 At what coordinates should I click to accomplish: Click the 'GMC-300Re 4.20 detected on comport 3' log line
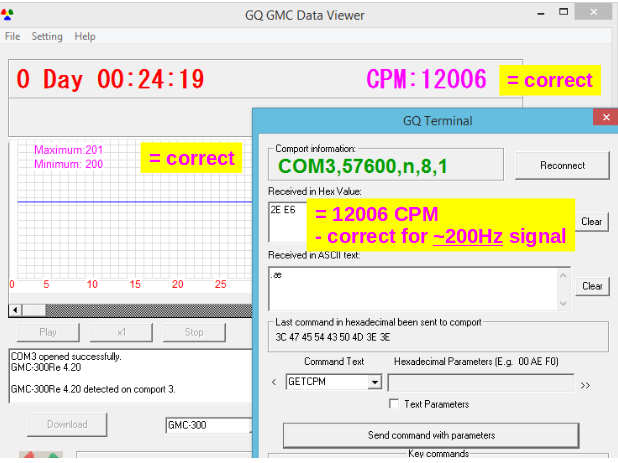coord(93,389)
